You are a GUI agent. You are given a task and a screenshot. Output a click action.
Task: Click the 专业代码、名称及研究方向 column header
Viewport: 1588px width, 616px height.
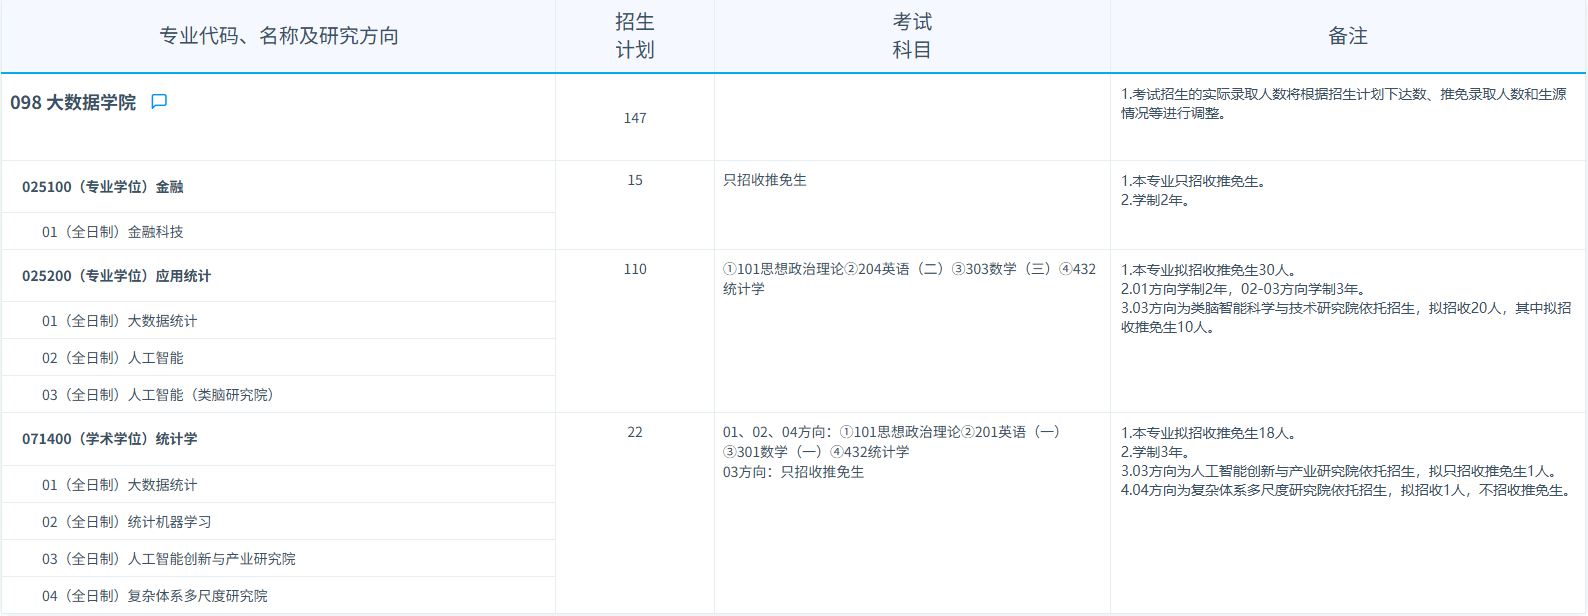click(279, 36)
